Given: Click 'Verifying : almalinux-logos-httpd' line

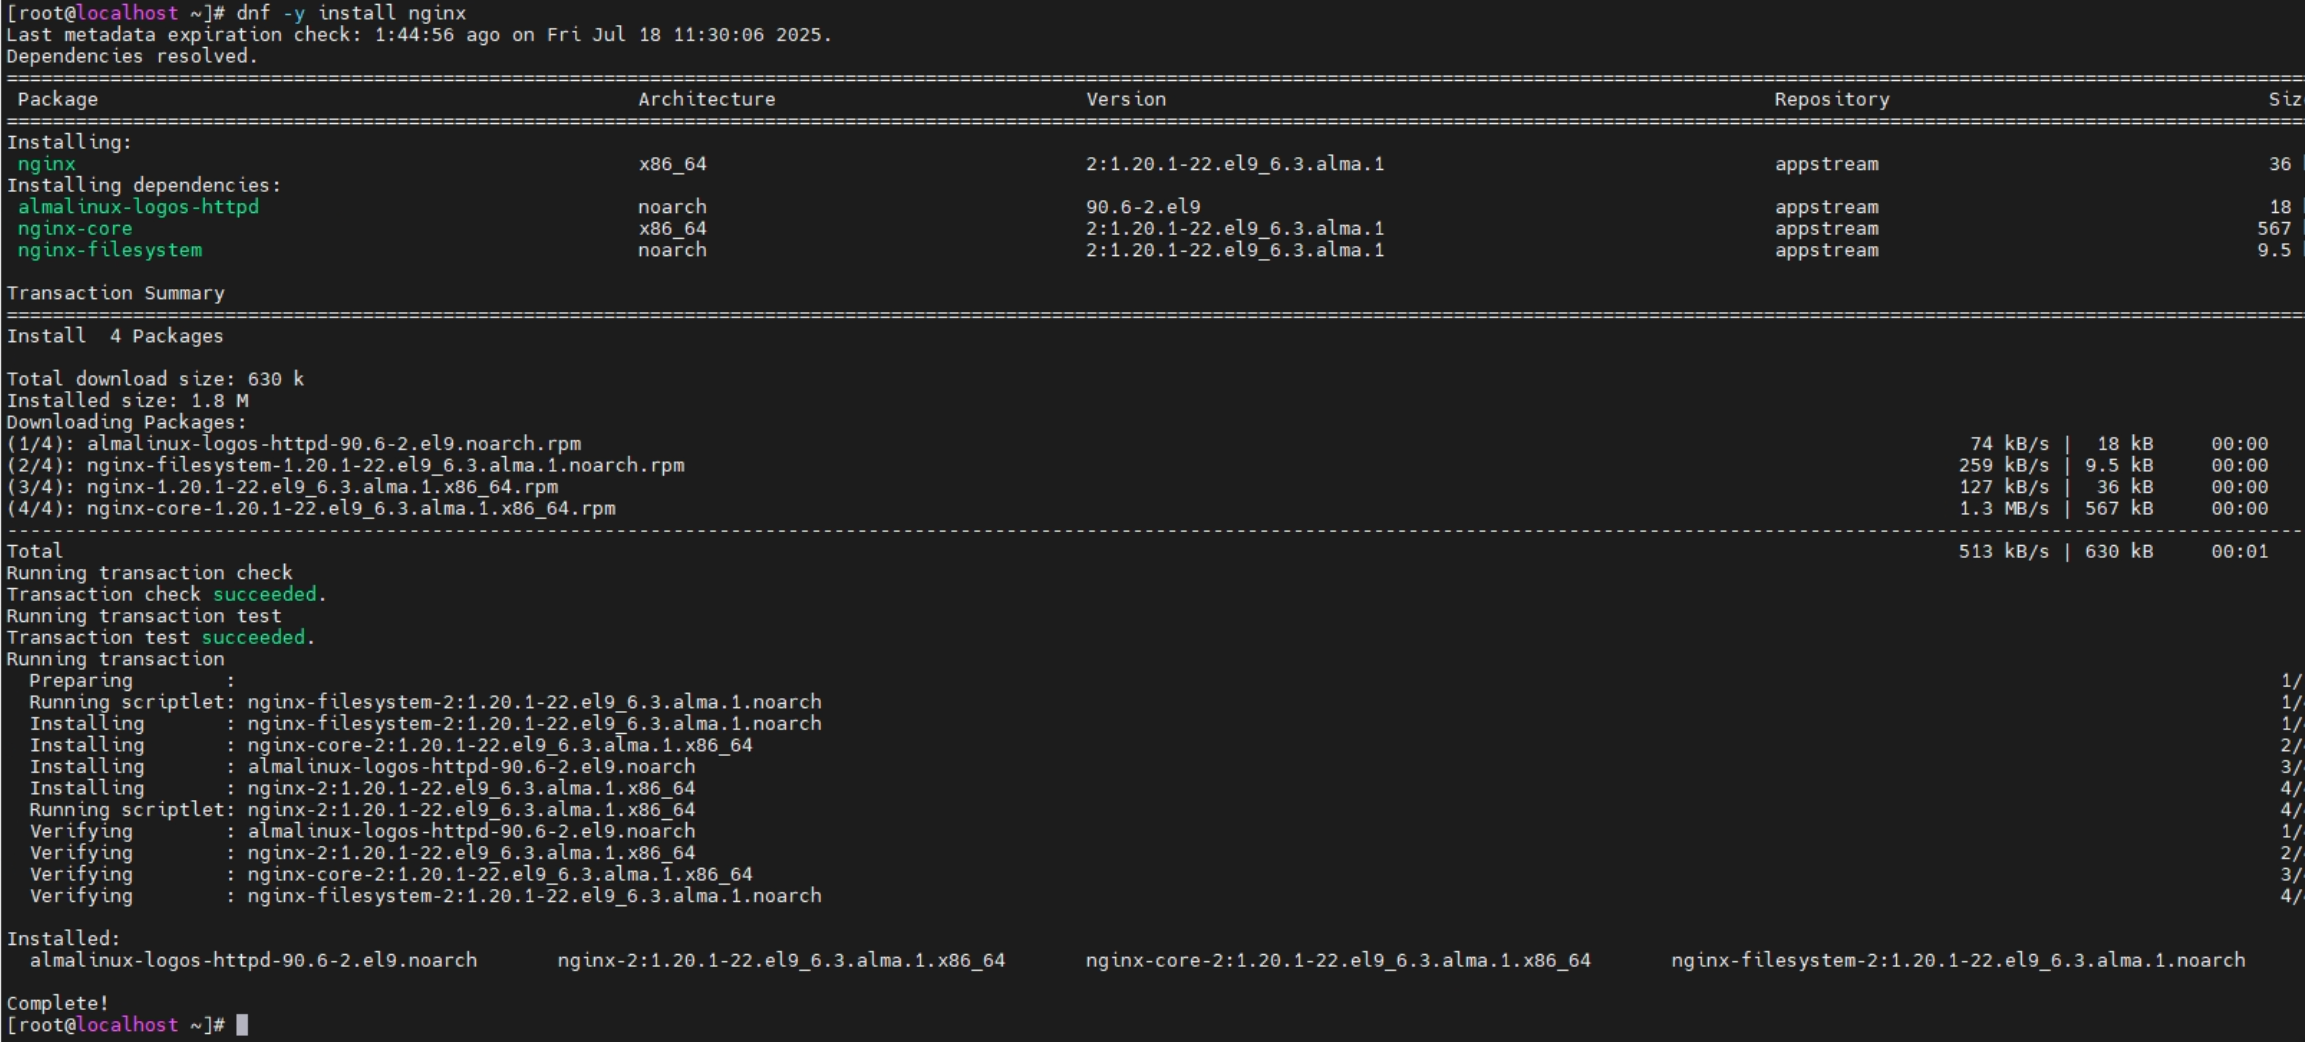Looking at the screenshot, I should coord(362,832).
